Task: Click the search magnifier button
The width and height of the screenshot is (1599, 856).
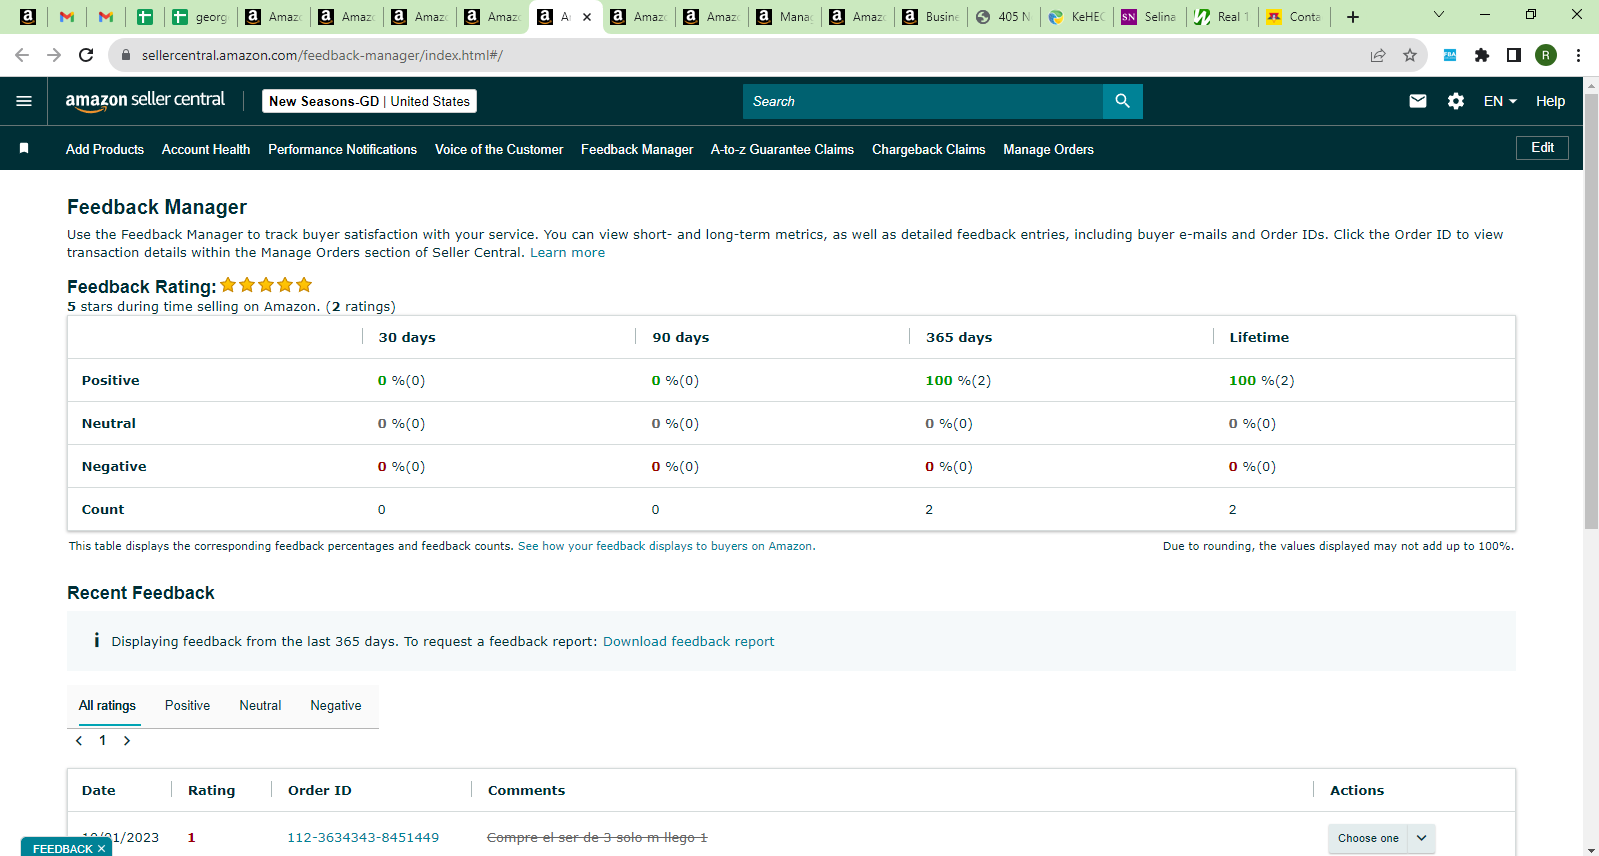Action: (1122, 101)
